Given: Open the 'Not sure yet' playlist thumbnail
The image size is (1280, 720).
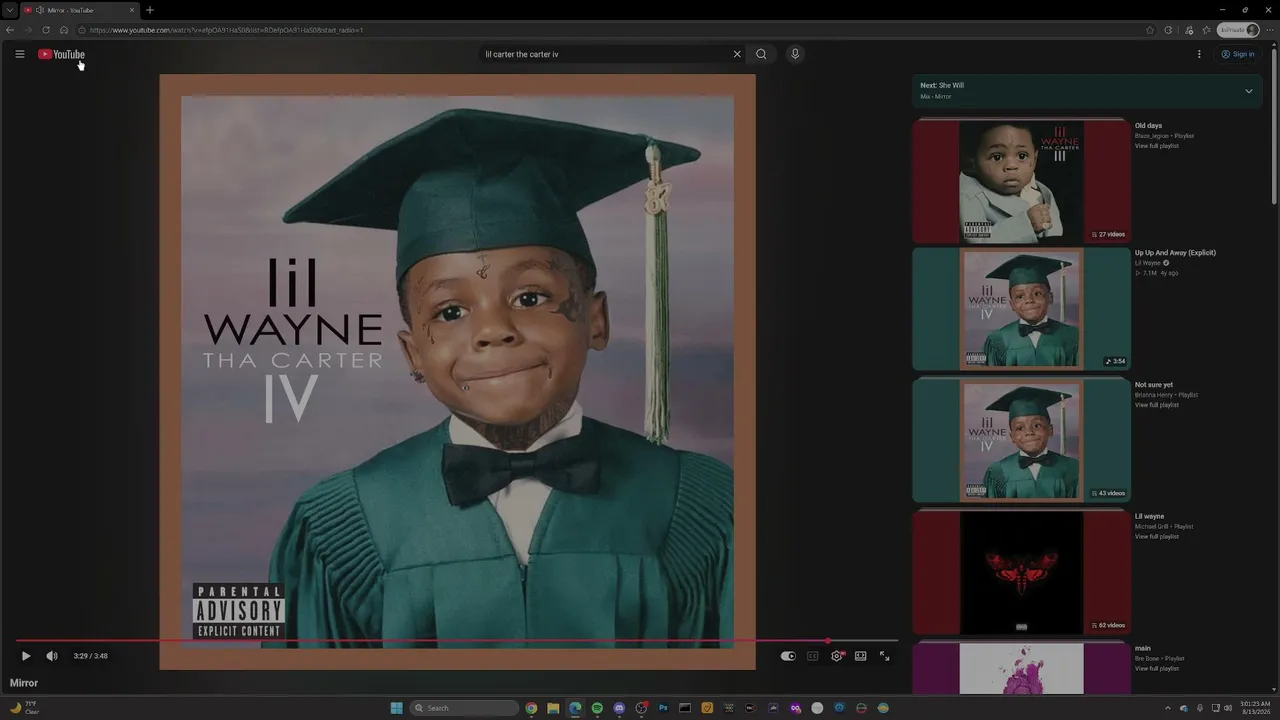Looking at the screenshot, I should click(x=1021, y=440).
